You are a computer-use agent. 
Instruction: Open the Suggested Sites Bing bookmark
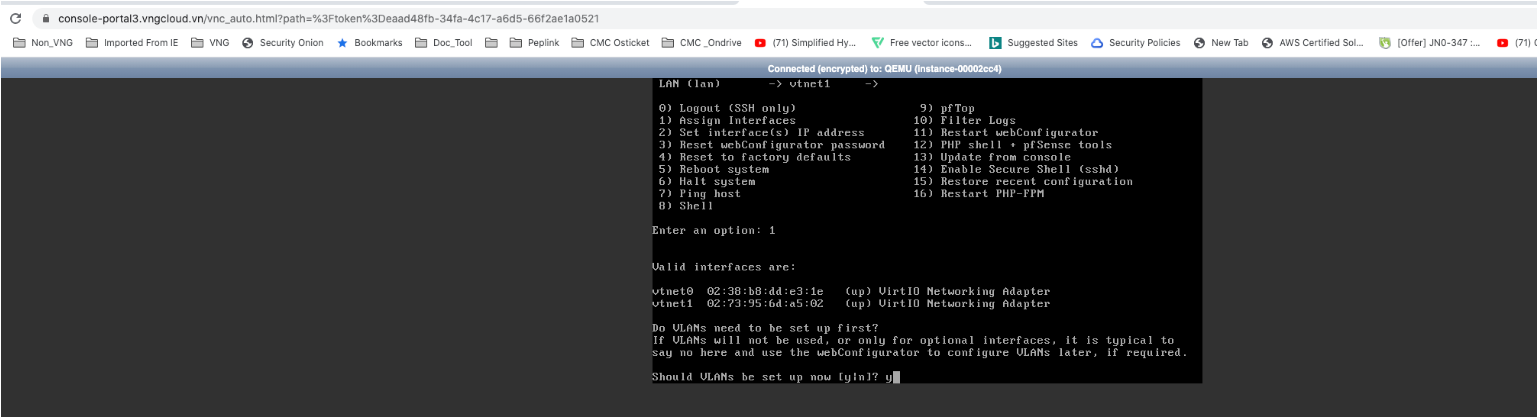pyautogui.click(x=1033, y=43)
